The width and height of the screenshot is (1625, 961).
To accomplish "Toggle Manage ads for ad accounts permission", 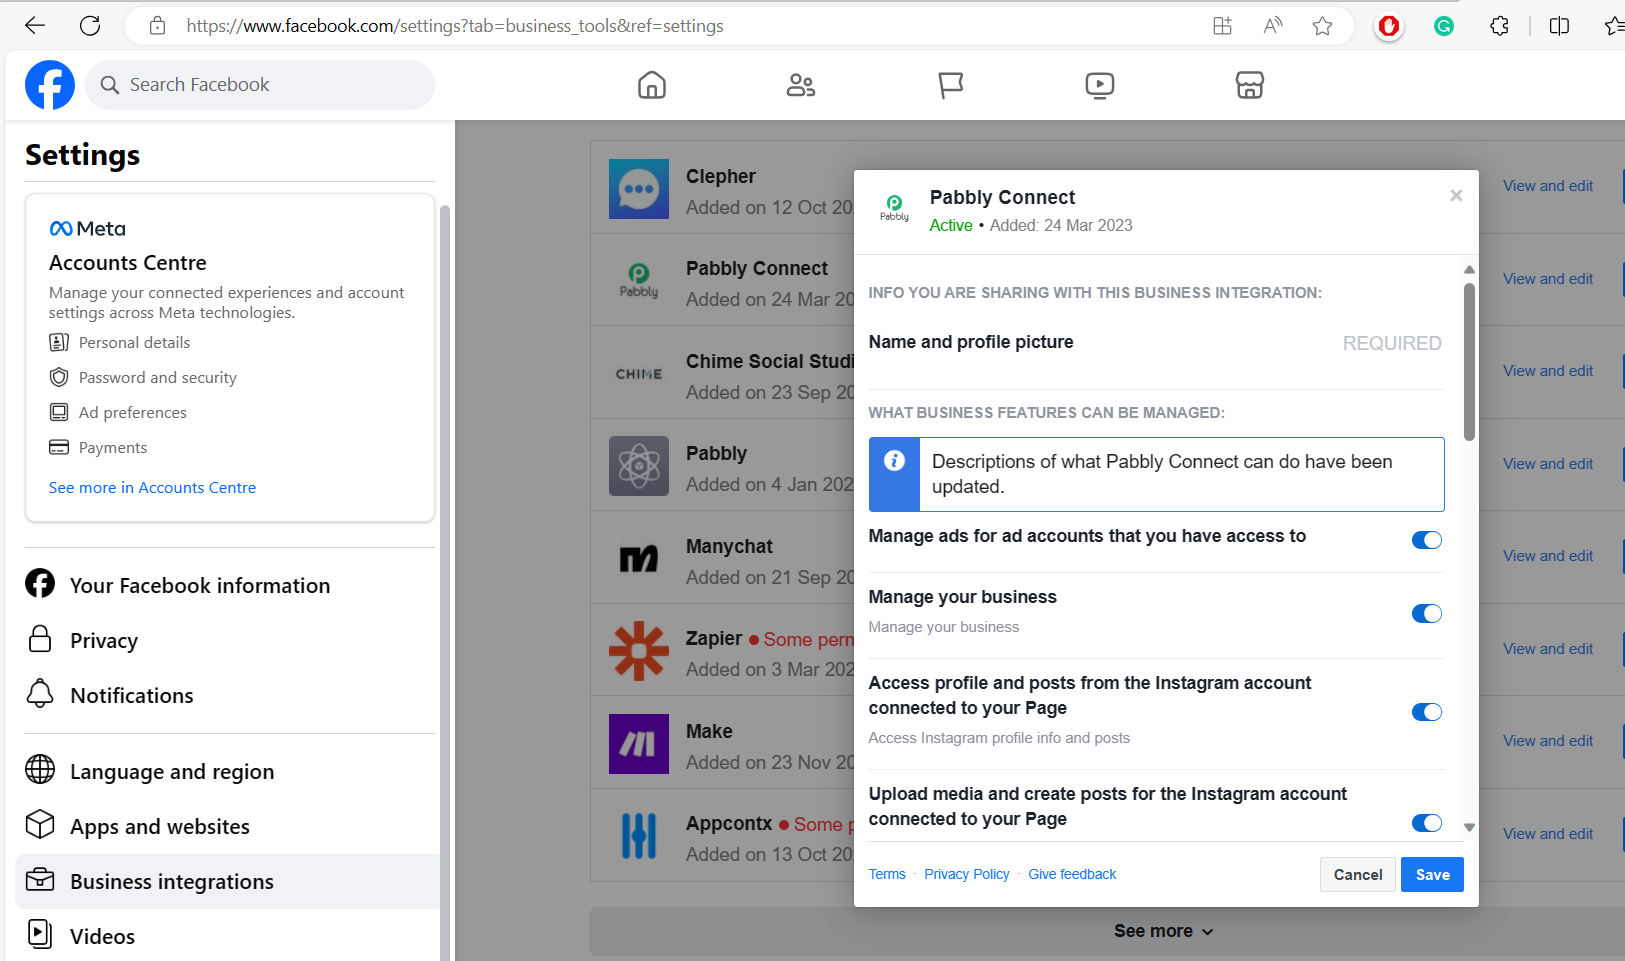I will [x=1427, y=540].
